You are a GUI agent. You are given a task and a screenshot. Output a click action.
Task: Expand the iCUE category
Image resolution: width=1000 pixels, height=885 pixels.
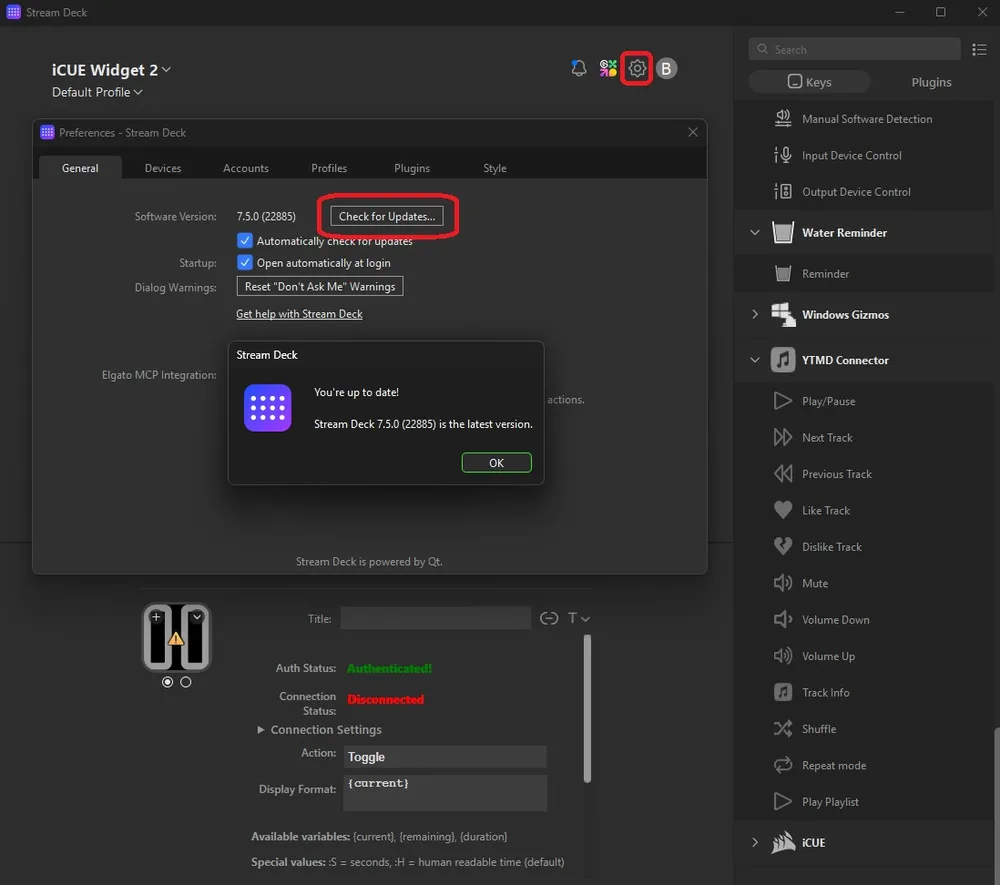755,842
